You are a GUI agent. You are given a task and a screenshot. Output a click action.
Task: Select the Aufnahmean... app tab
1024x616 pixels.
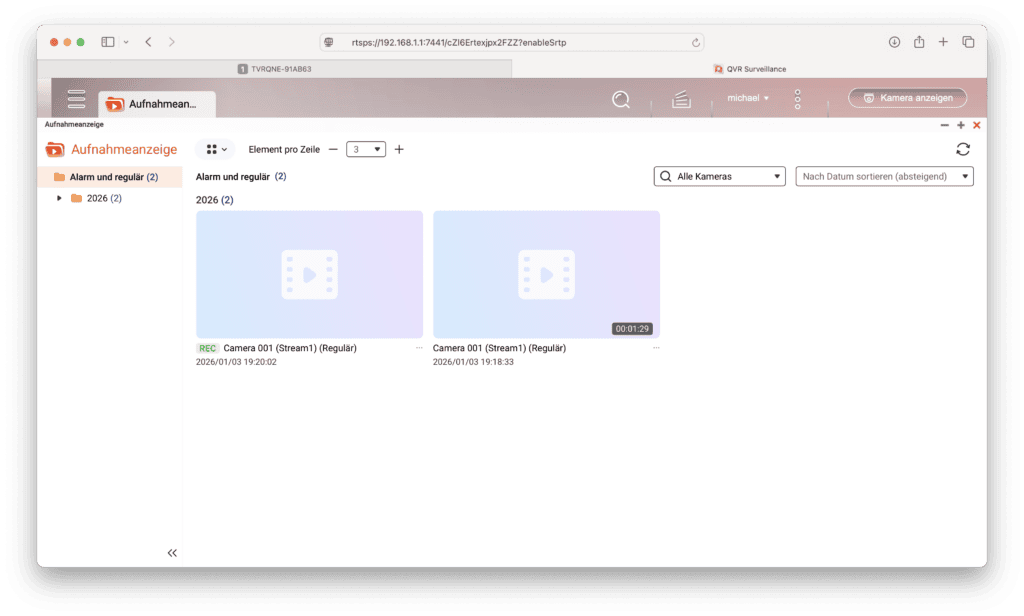(x=156, y=103)
